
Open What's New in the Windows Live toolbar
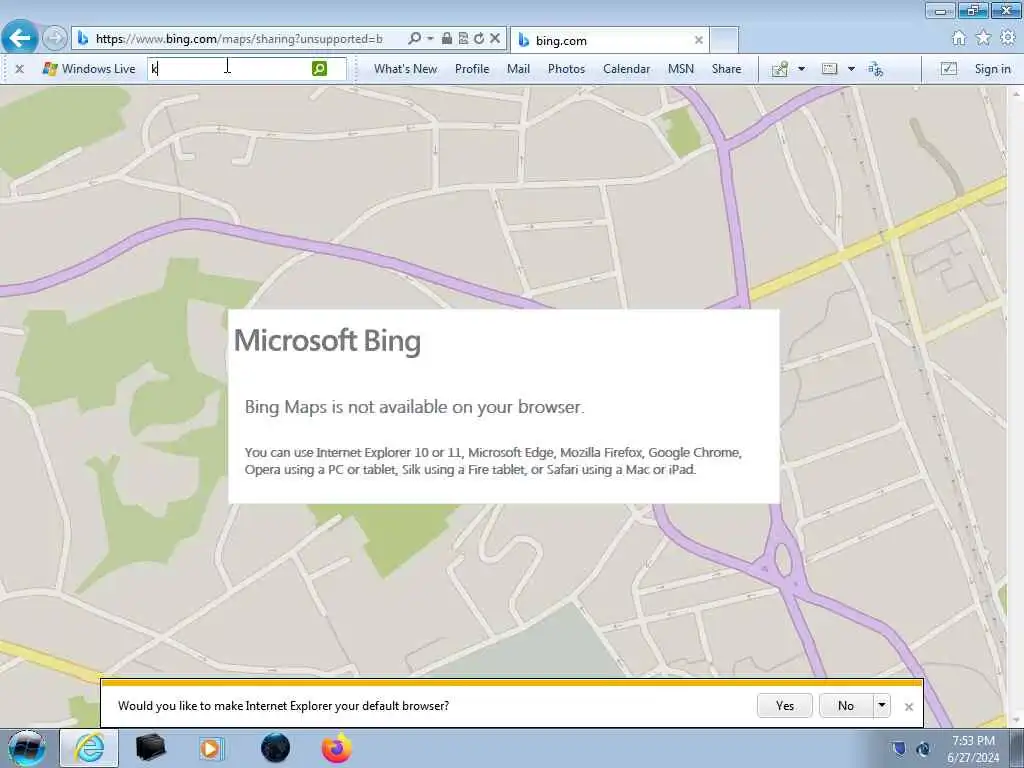click(x=406, y=69)
